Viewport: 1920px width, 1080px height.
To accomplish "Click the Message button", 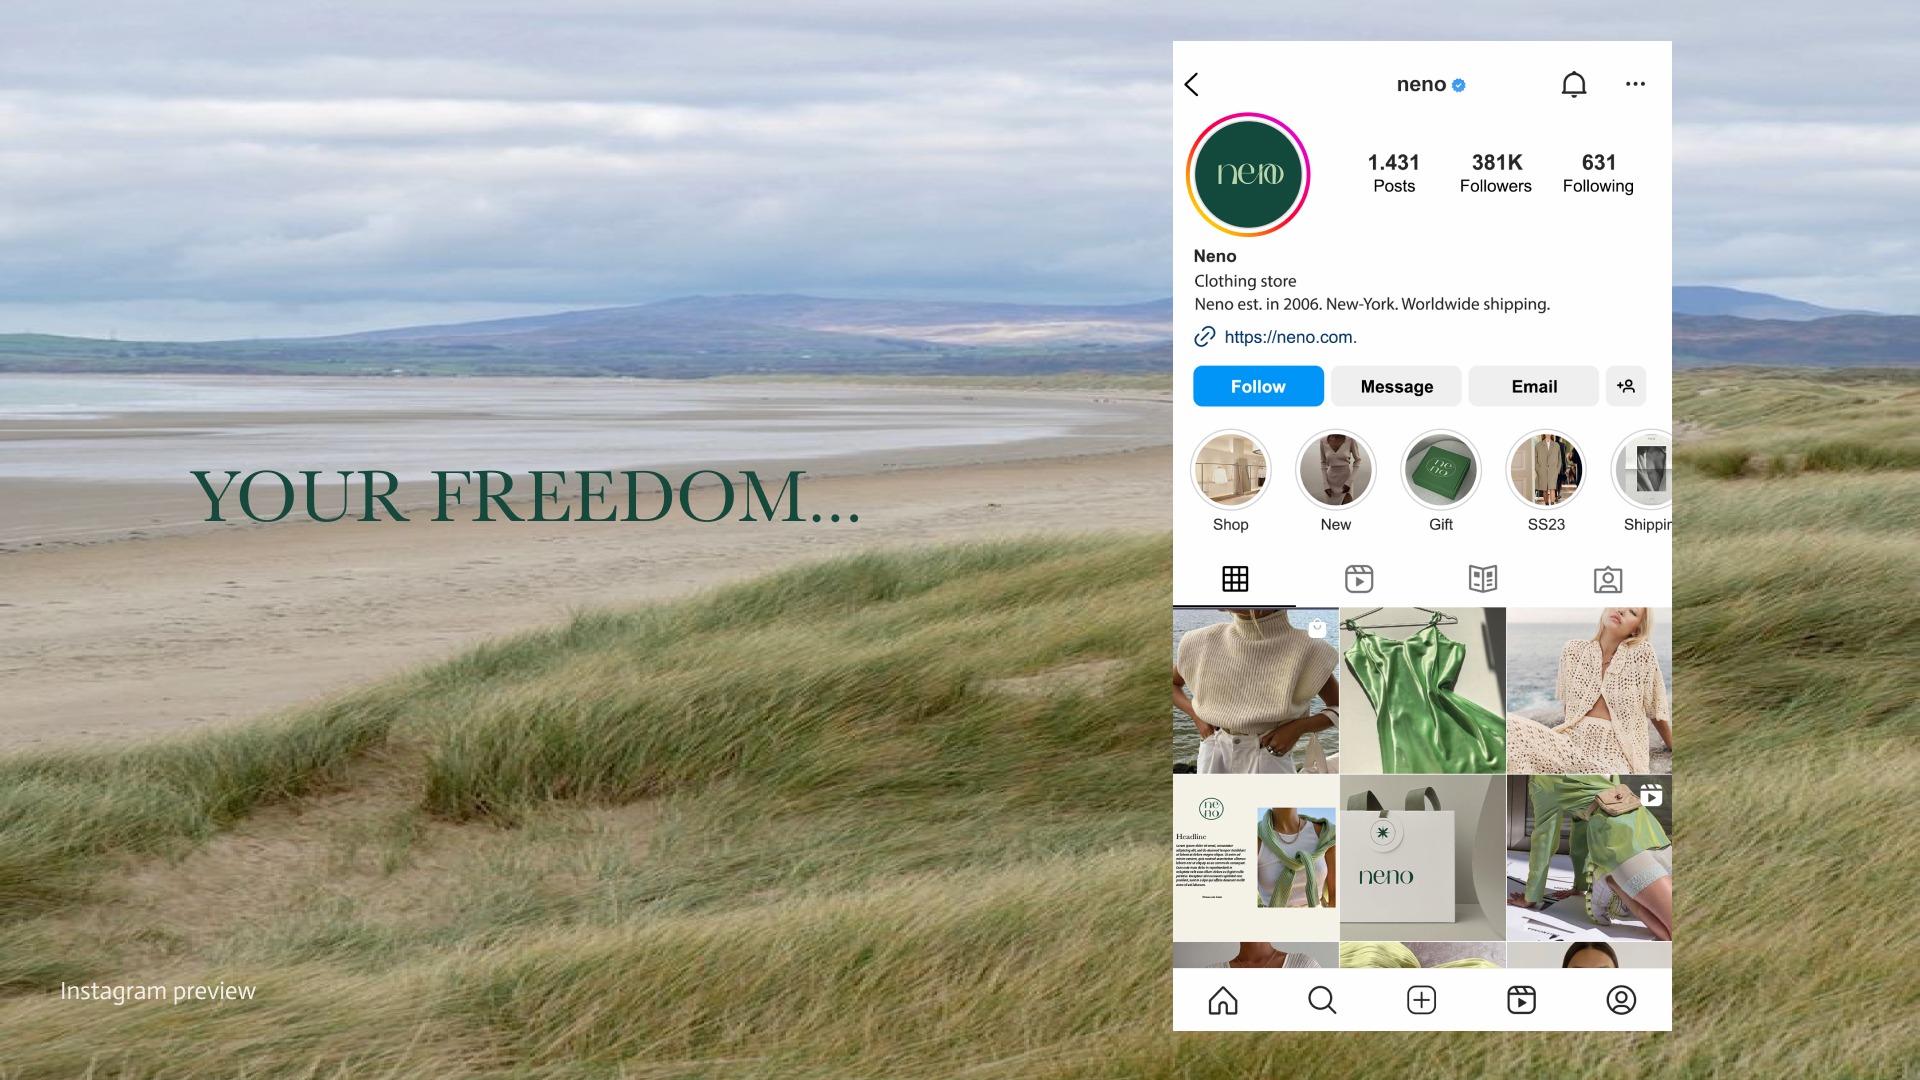I will pos(1397,386).
